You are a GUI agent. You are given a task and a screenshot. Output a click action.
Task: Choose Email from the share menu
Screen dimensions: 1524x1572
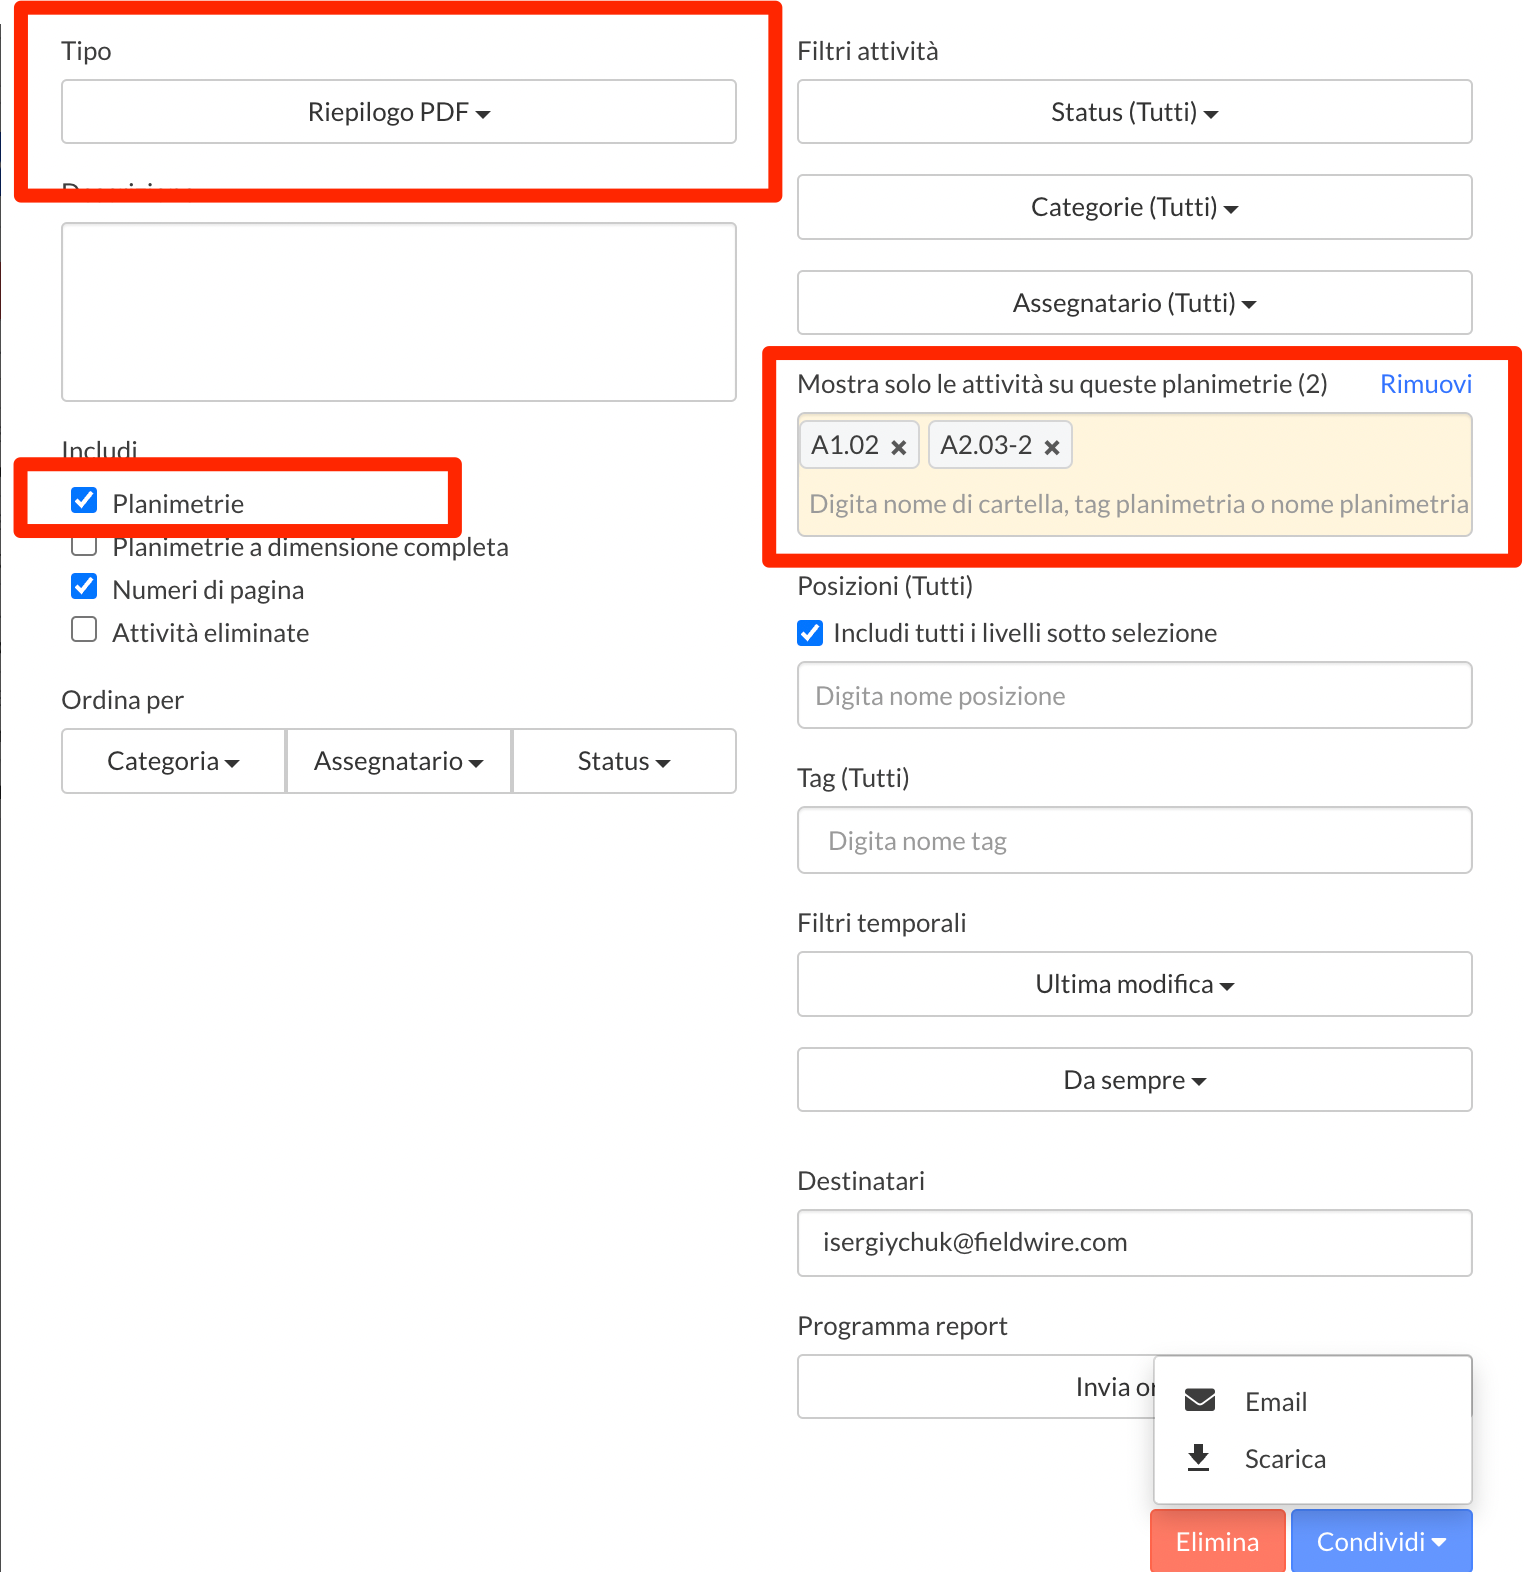tap(1275, 1401)
